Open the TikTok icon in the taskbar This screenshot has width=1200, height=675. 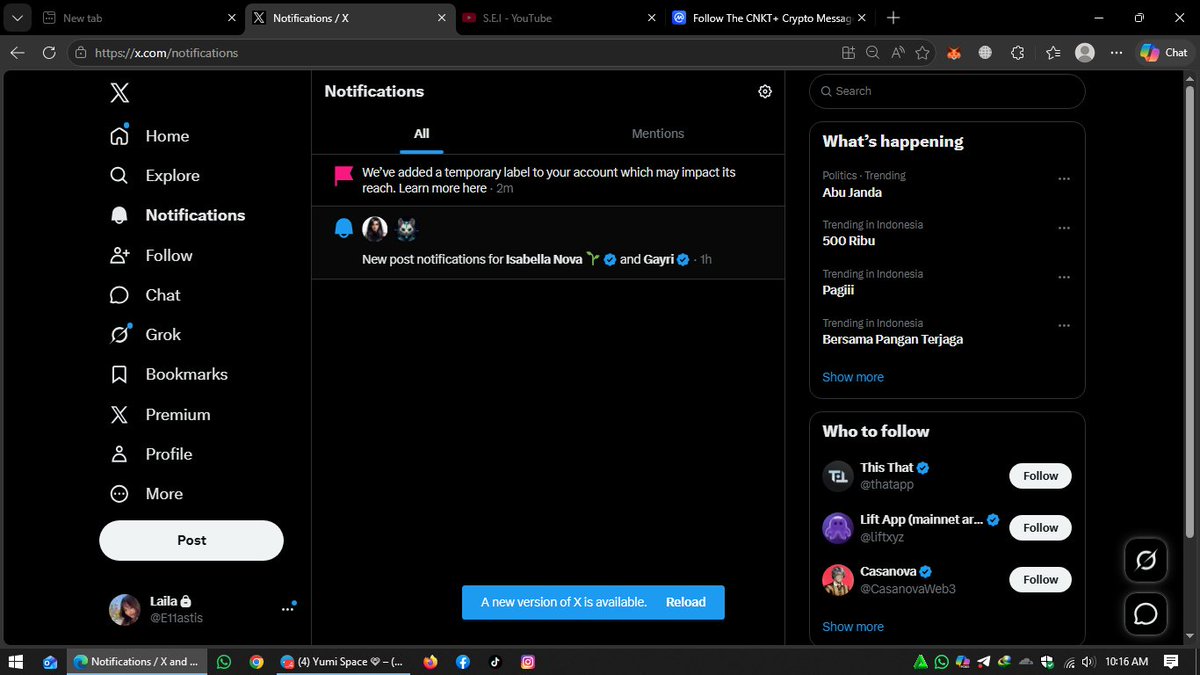pos(495,661)
